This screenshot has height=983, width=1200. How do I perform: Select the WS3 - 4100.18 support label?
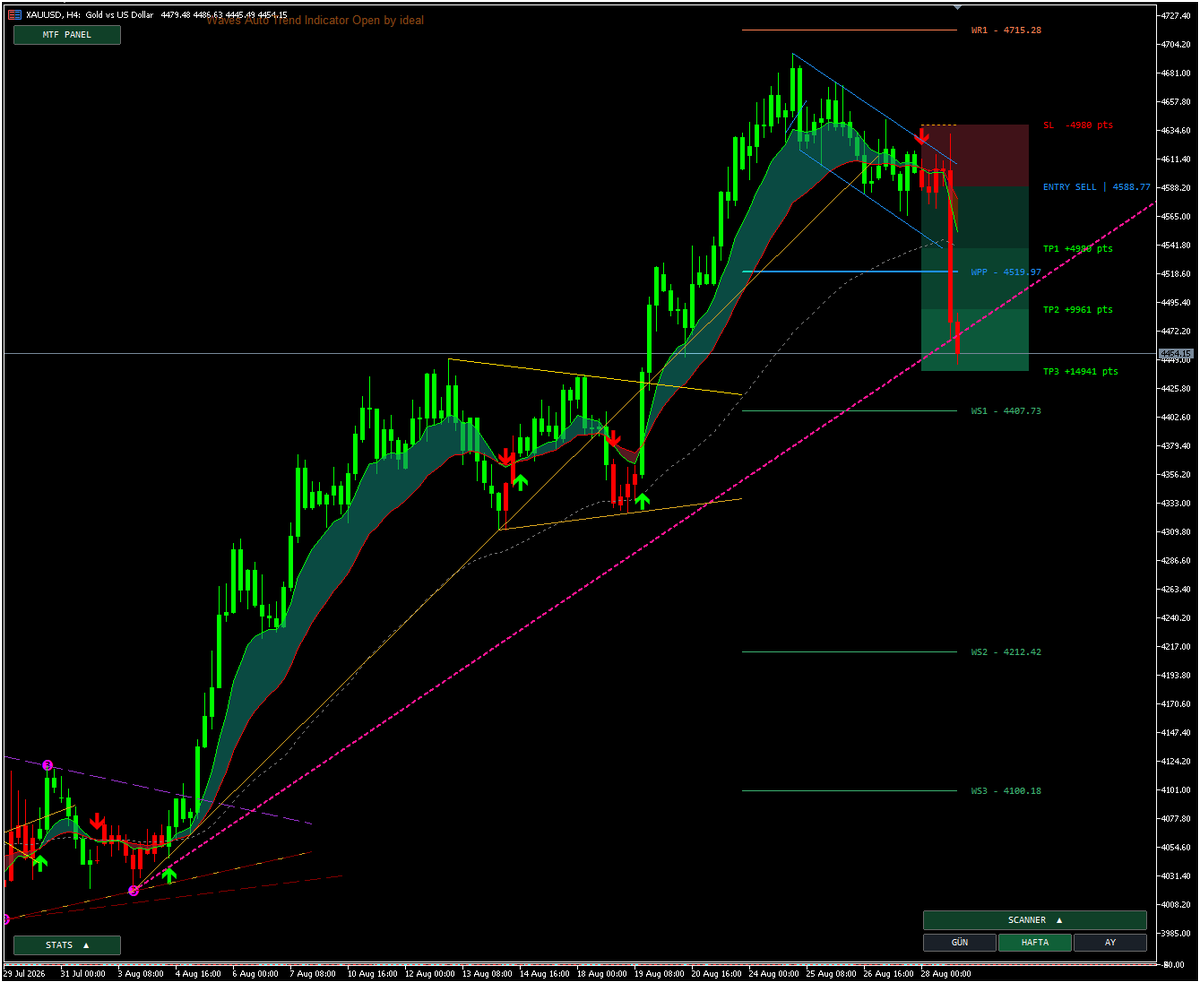click(x=1006, y=791)
